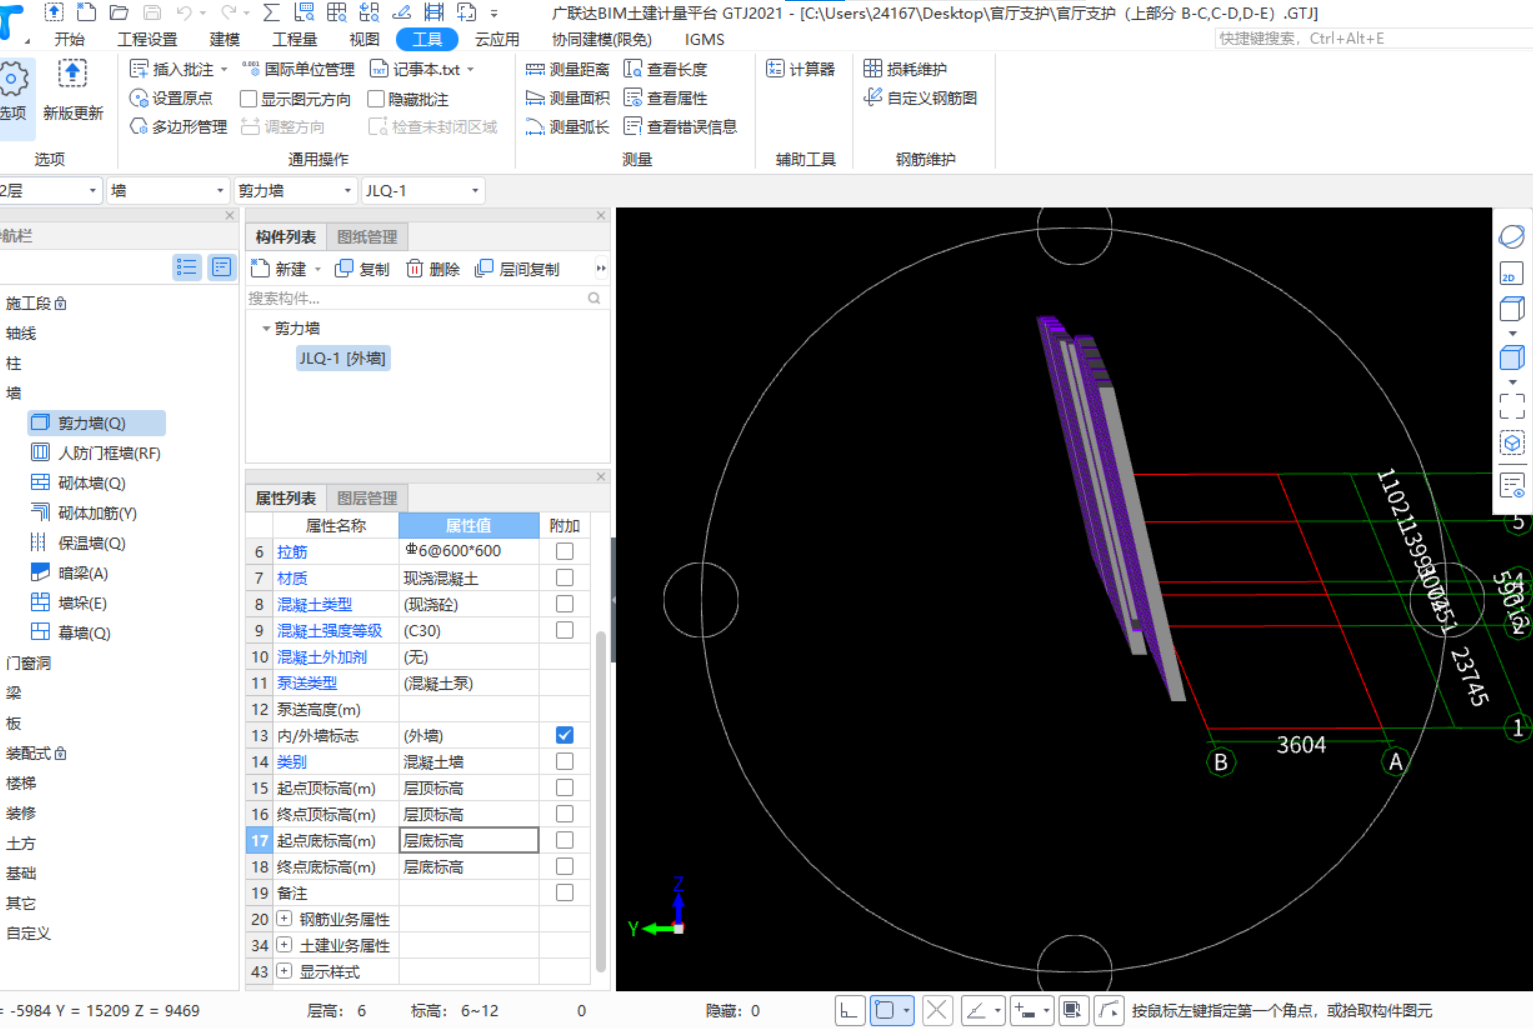
Task: Switch navigation bar to list view icon
Action: click(187, 267)
